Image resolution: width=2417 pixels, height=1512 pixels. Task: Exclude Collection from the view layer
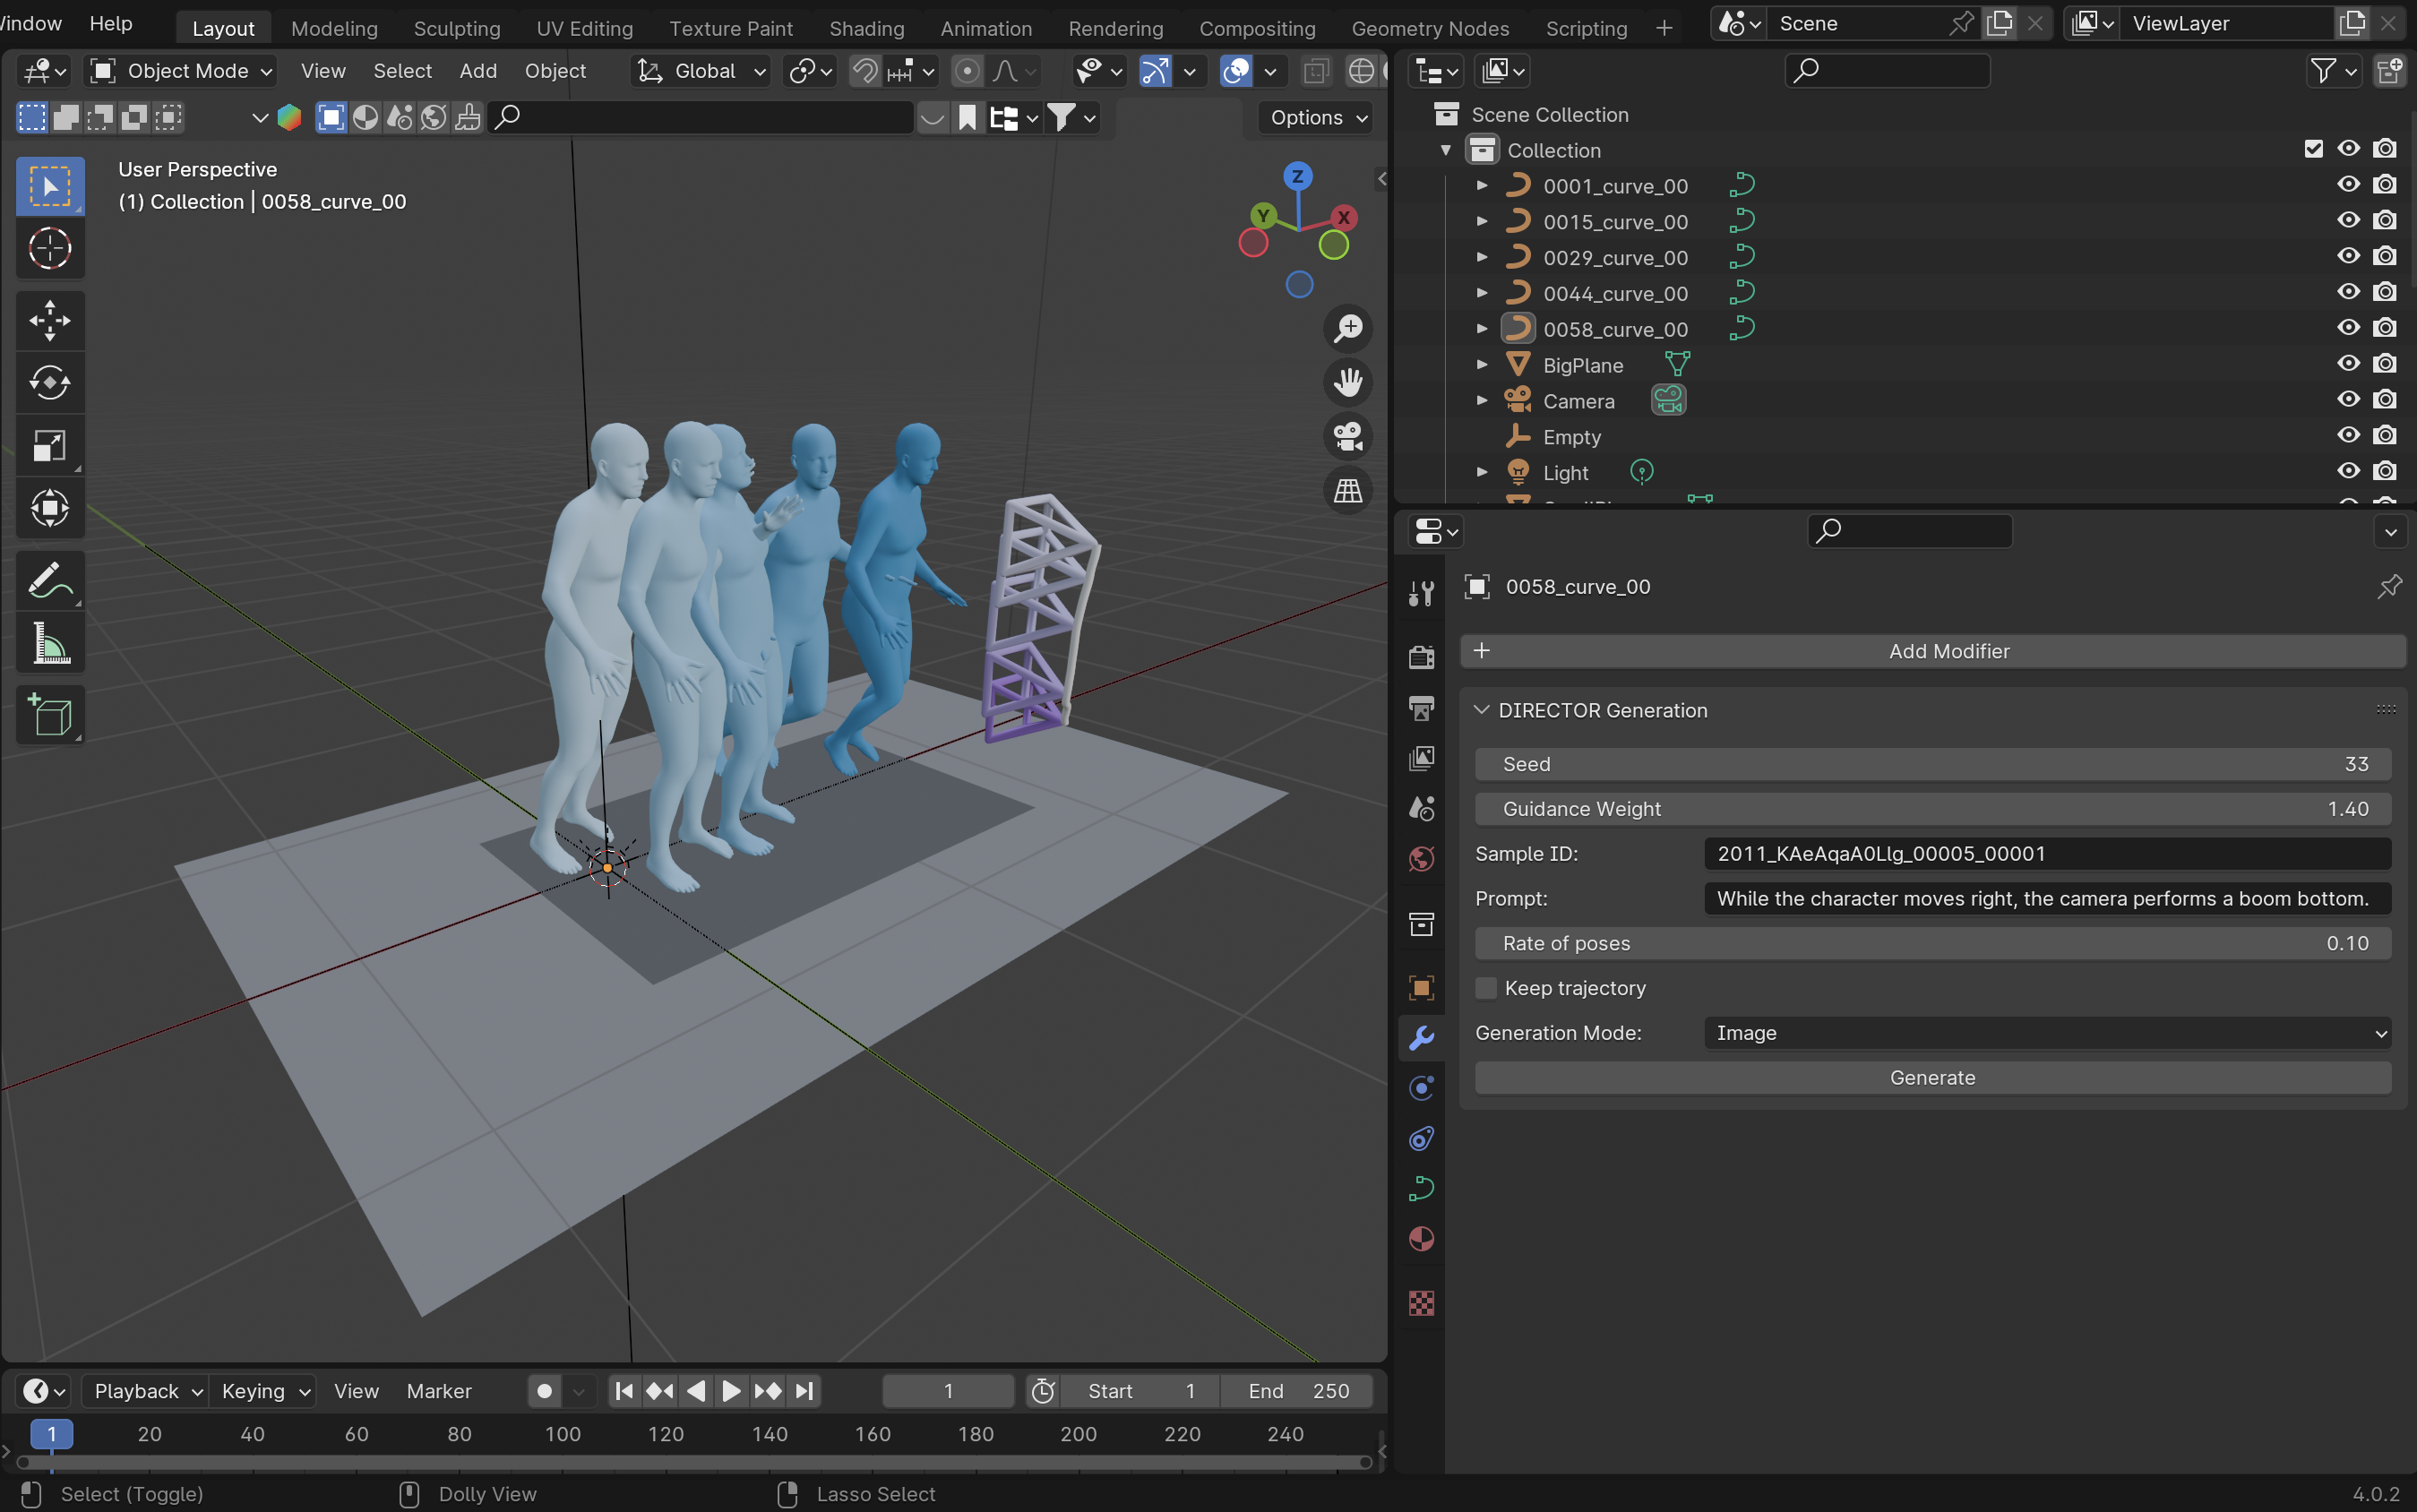(x=2313, y=149)
